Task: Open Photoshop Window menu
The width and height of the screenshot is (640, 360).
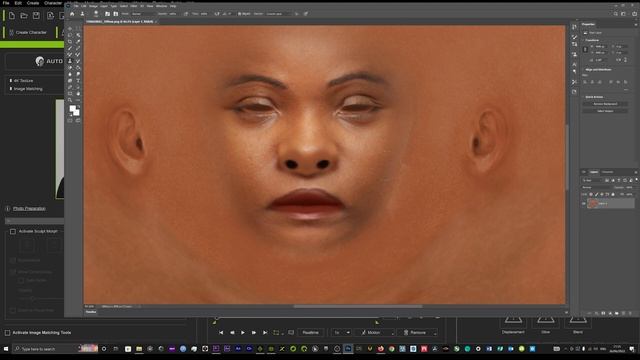Action: pos(162,6)
